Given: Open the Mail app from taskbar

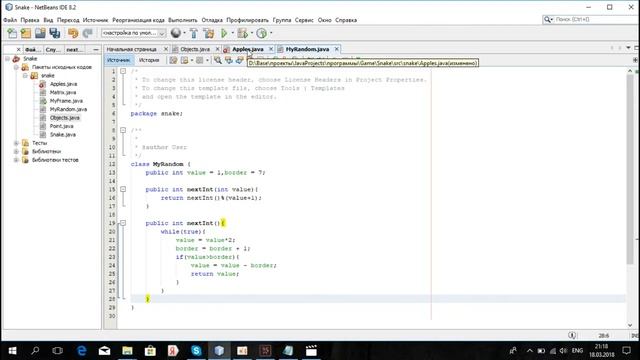Looking at the screenshot, I should (x=104, y=351).
